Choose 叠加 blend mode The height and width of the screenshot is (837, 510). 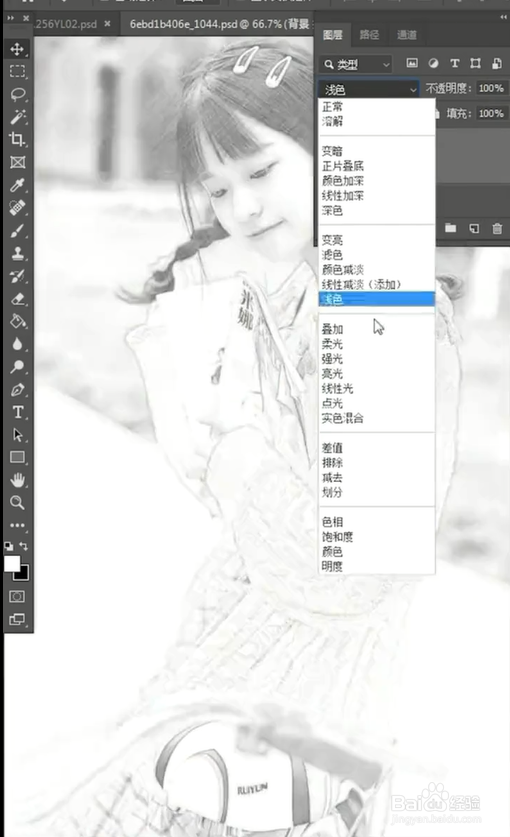(x=376, y=329)
